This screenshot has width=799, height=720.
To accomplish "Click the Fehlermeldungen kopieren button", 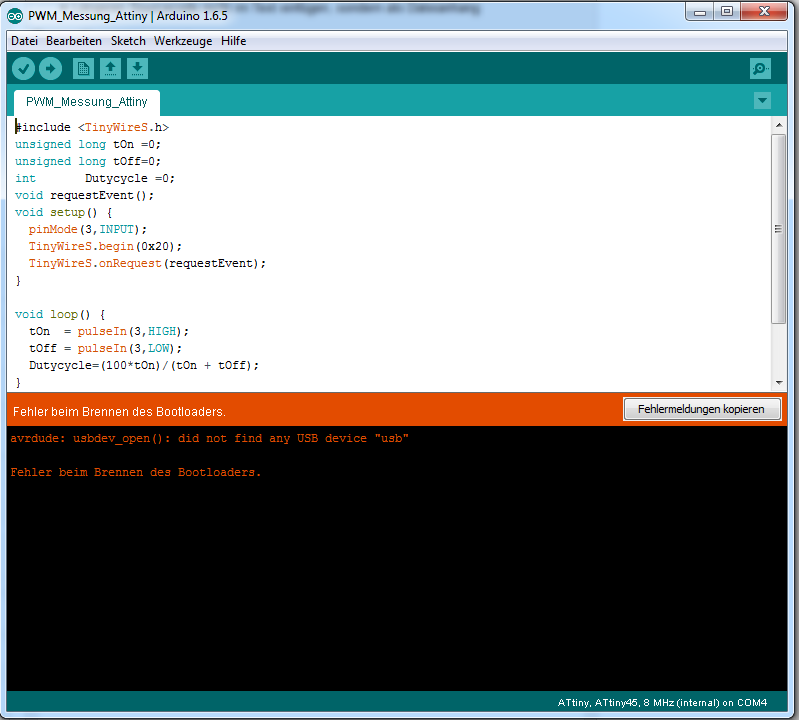I will pos(702,409).
